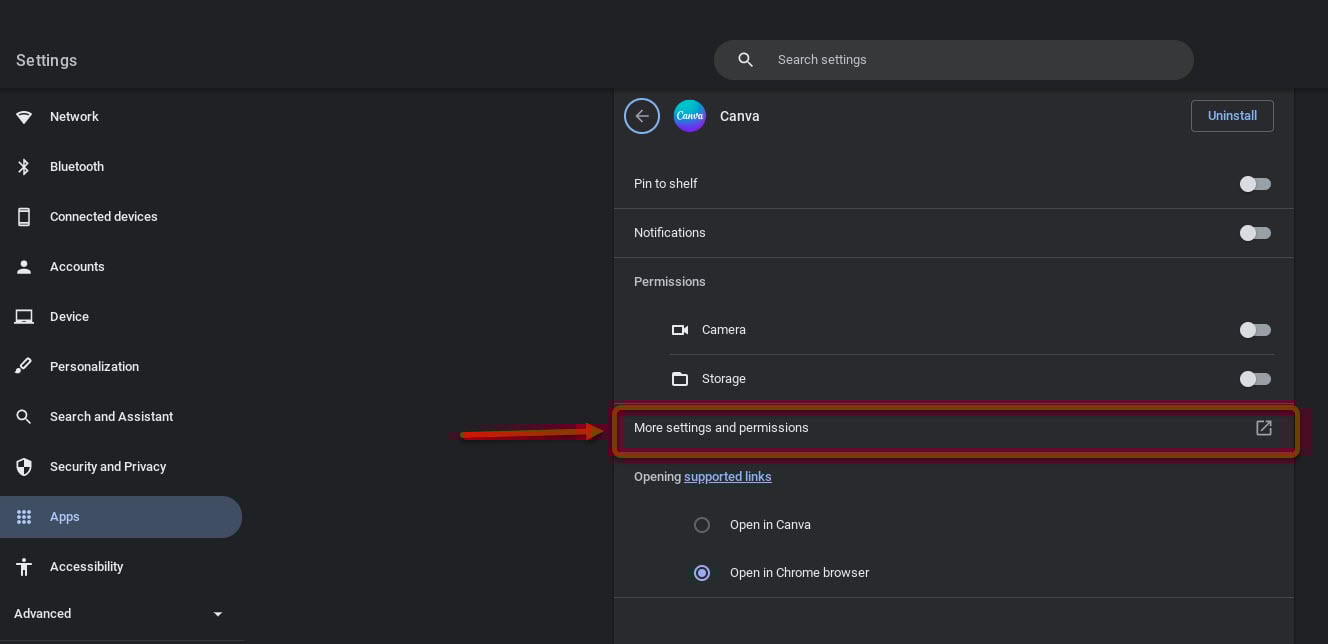Click the Uninstall button for Canva

(1232, 116)
